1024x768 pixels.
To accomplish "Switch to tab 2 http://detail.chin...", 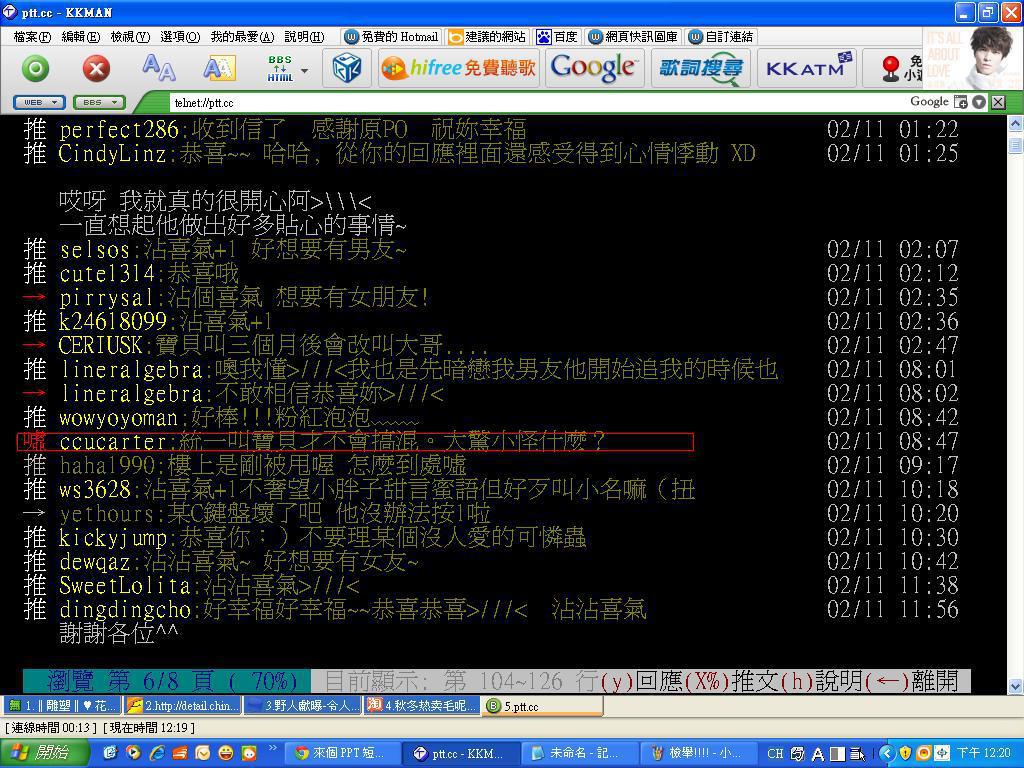I will (x=182, y=705).
